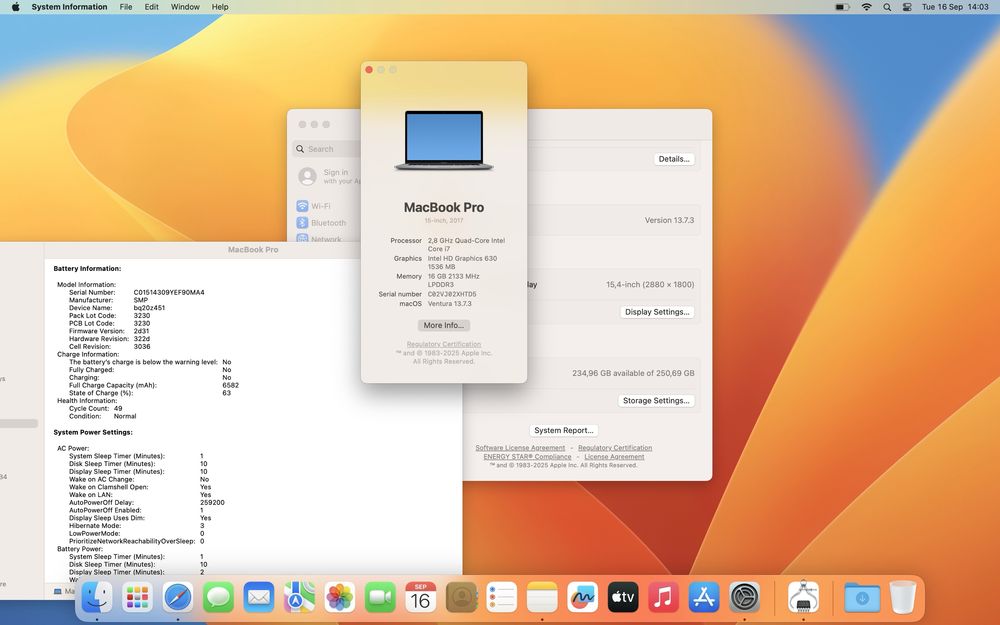Image resolution: width=1000 pixels, height=625 pixels.
Task: Open Display Settings... in System Settings
Action: pos(657,312)
